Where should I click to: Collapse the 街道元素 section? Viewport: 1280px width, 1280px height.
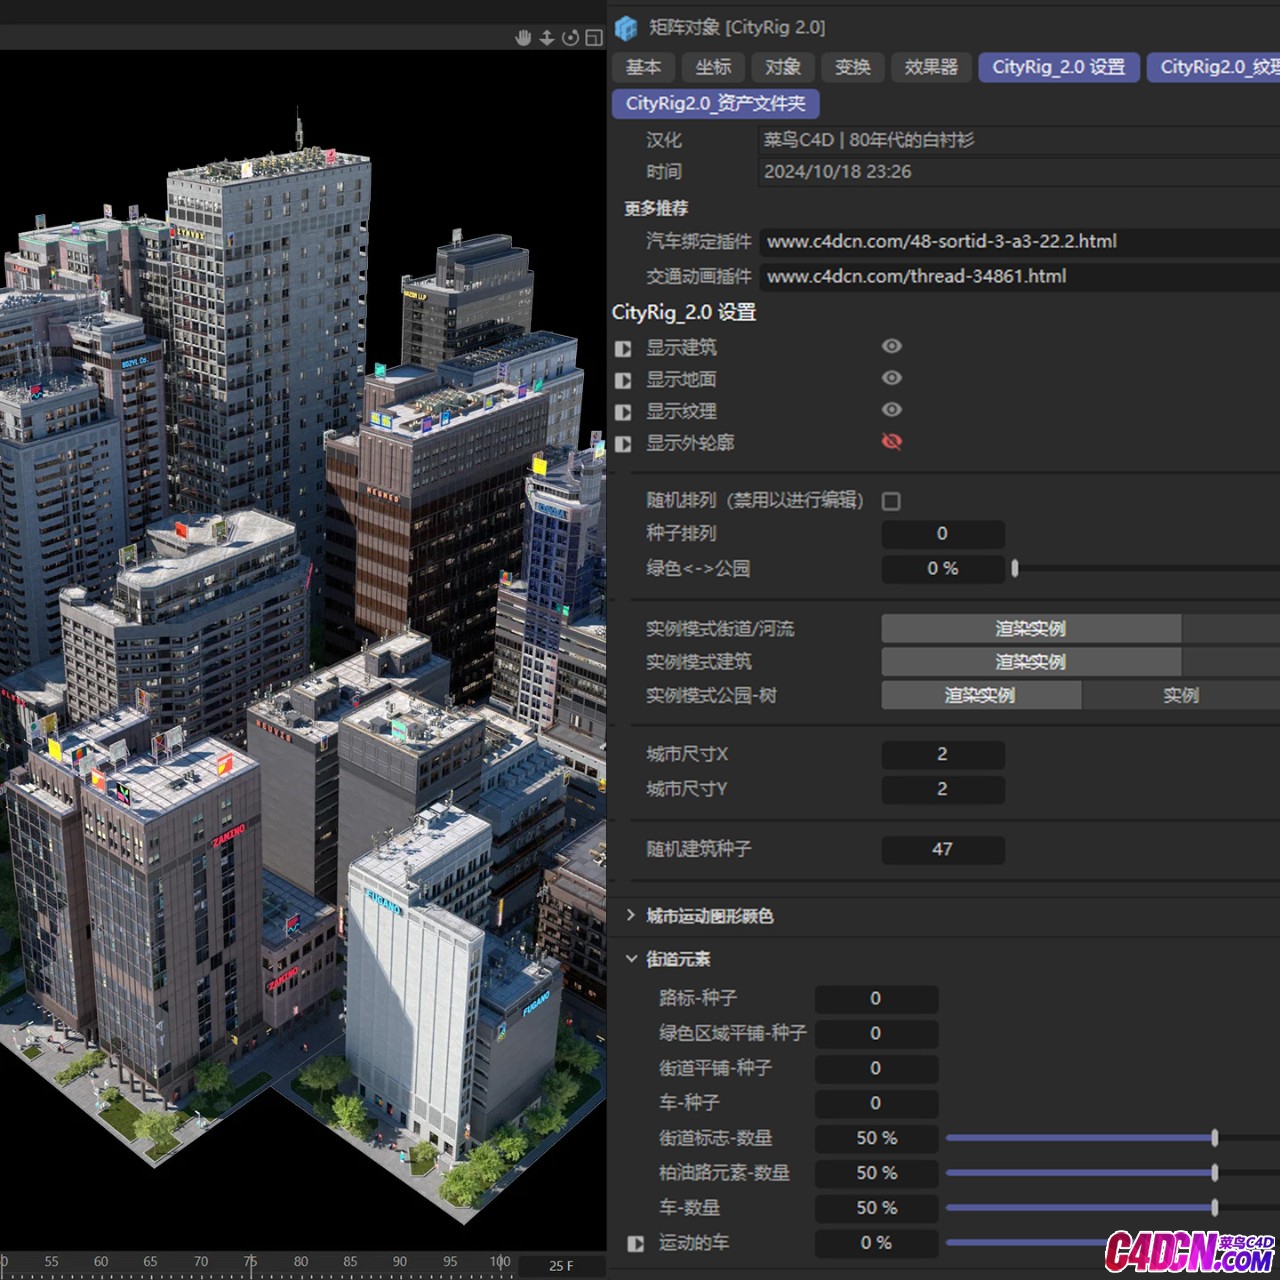click(631, 958)
